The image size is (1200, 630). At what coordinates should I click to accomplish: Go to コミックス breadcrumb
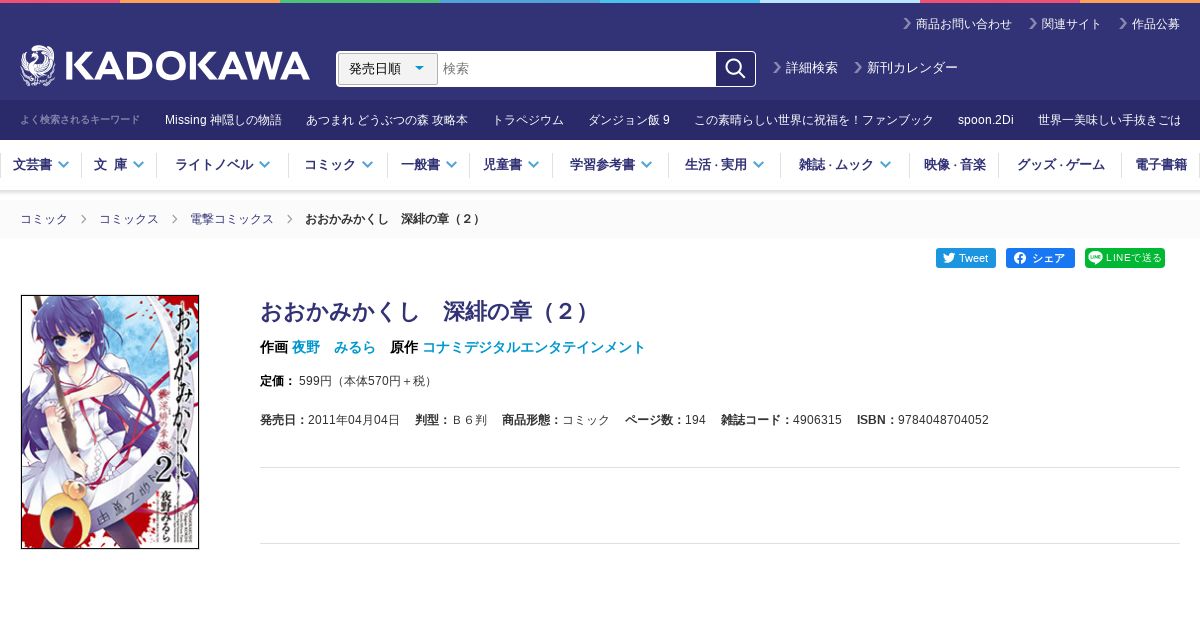[129, 219]
